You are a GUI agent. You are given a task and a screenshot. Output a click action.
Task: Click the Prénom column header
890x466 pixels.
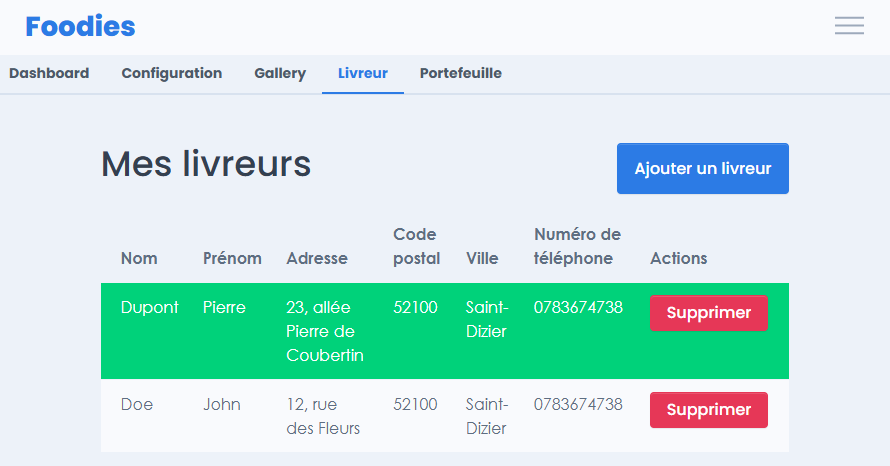(232, 258)
